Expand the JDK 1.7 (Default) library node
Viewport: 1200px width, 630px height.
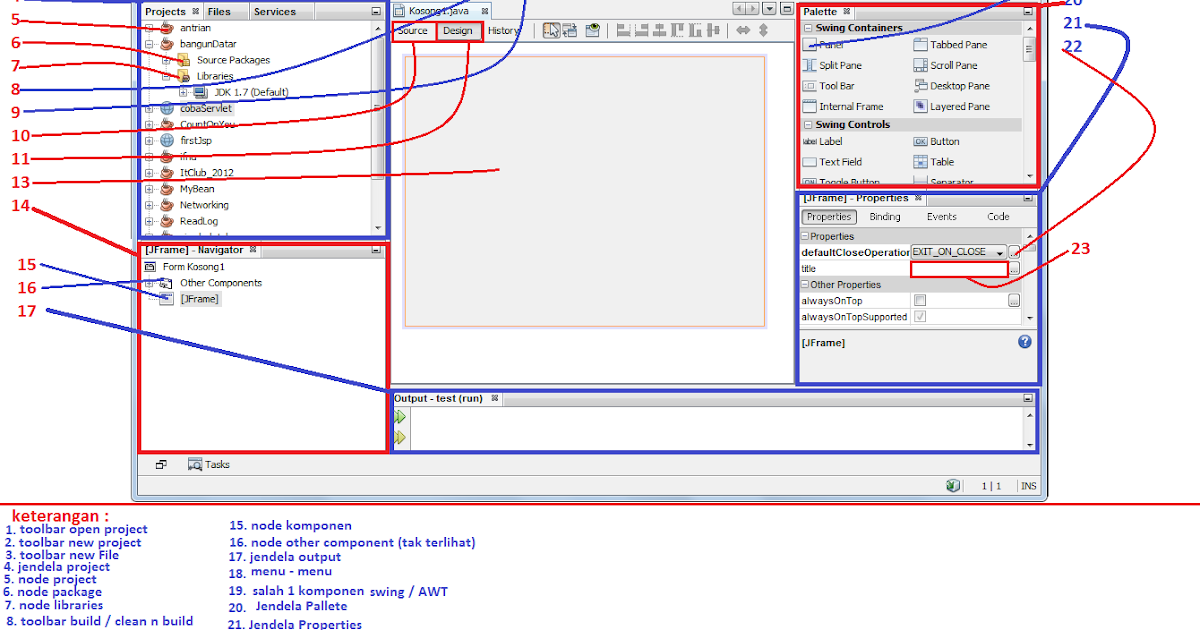181,91
